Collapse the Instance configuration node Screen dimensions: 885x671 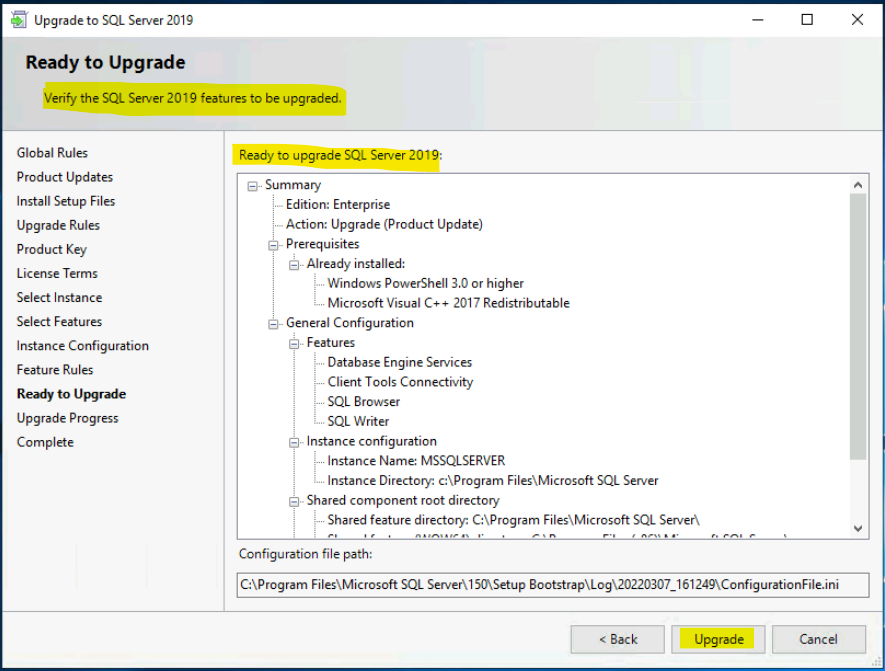(x=294, y=442)
